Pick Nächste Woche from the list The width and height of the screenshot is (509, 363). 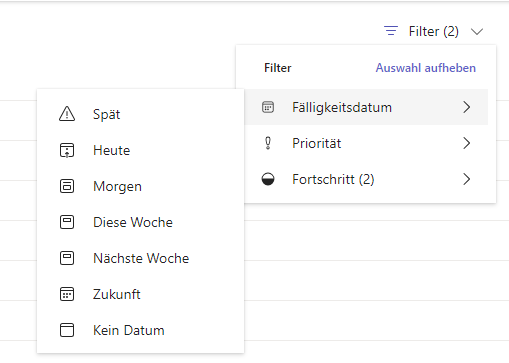pos(140,258)
